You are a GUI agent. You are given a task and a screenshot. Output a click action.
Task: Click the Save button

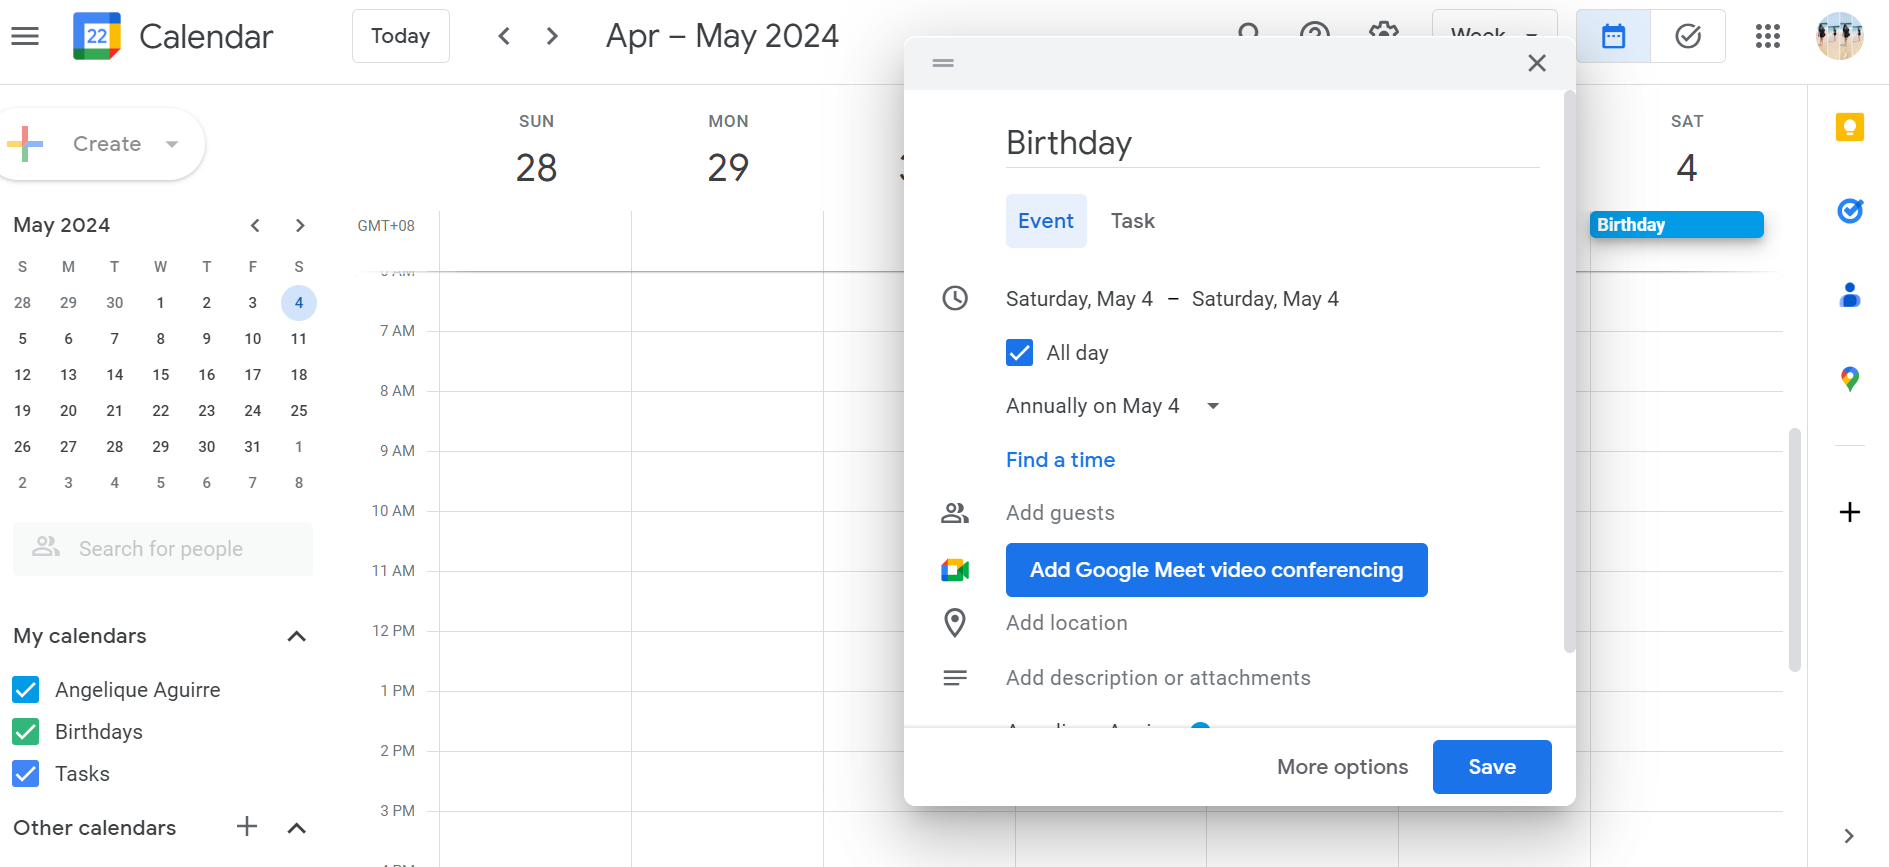[1491, 767]
